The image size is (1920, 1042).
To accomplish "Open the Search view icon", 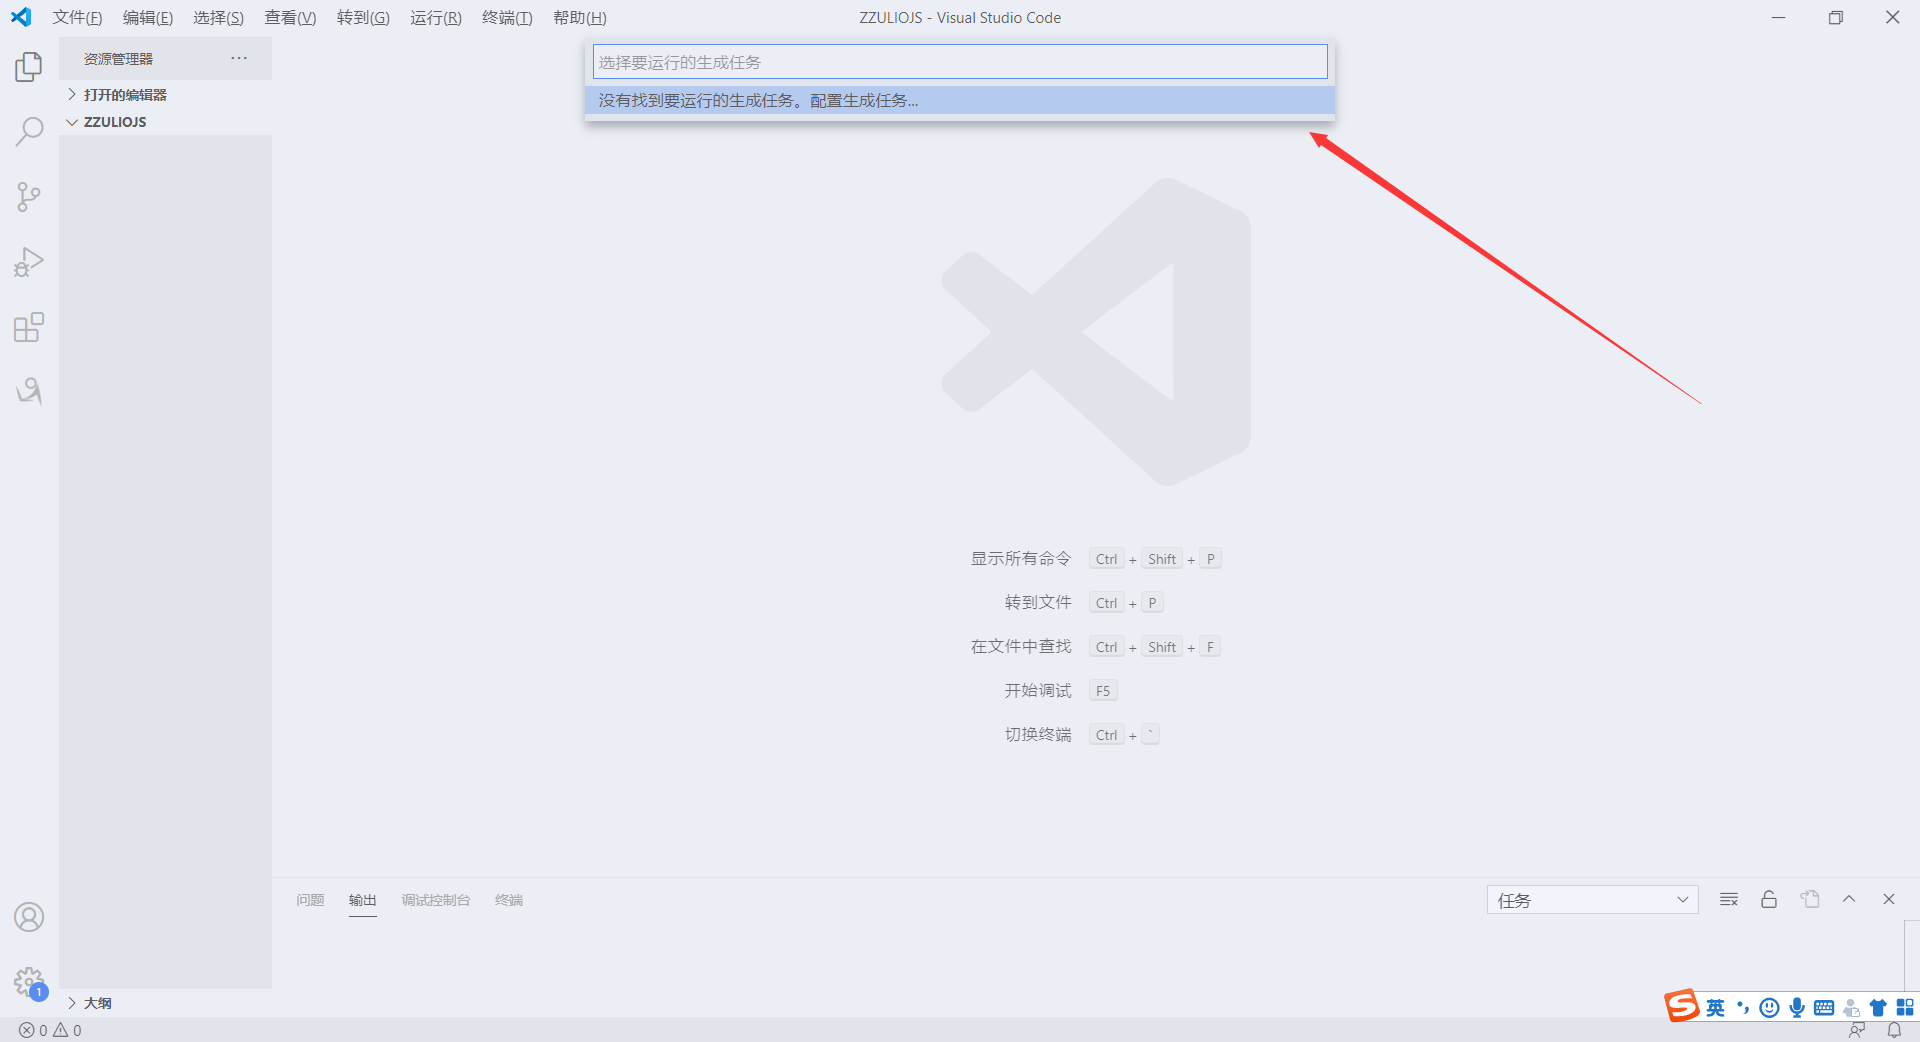I will coord(29,132).
